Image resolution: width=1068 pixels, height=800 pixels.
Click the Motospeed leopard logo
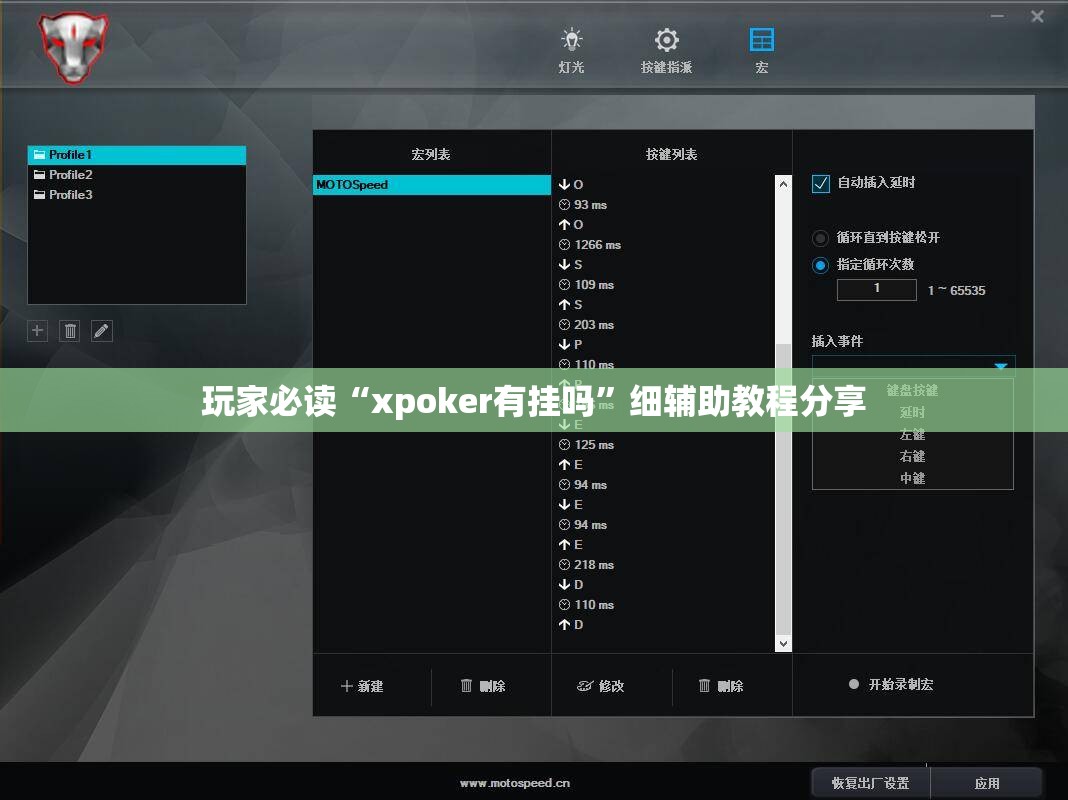74,47
